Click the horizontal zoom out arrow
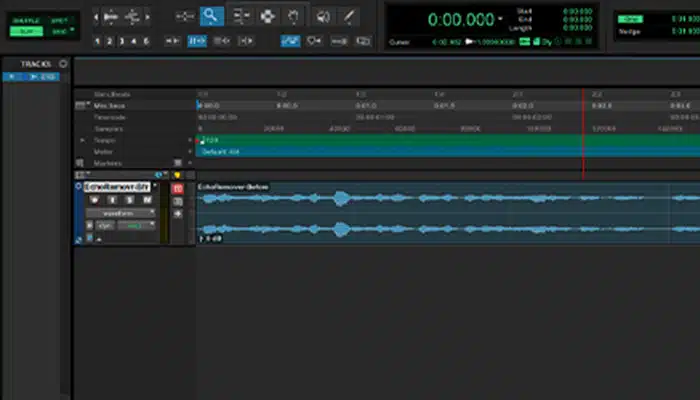This screenshot has width=700, height=400. [x=96, y=17]
